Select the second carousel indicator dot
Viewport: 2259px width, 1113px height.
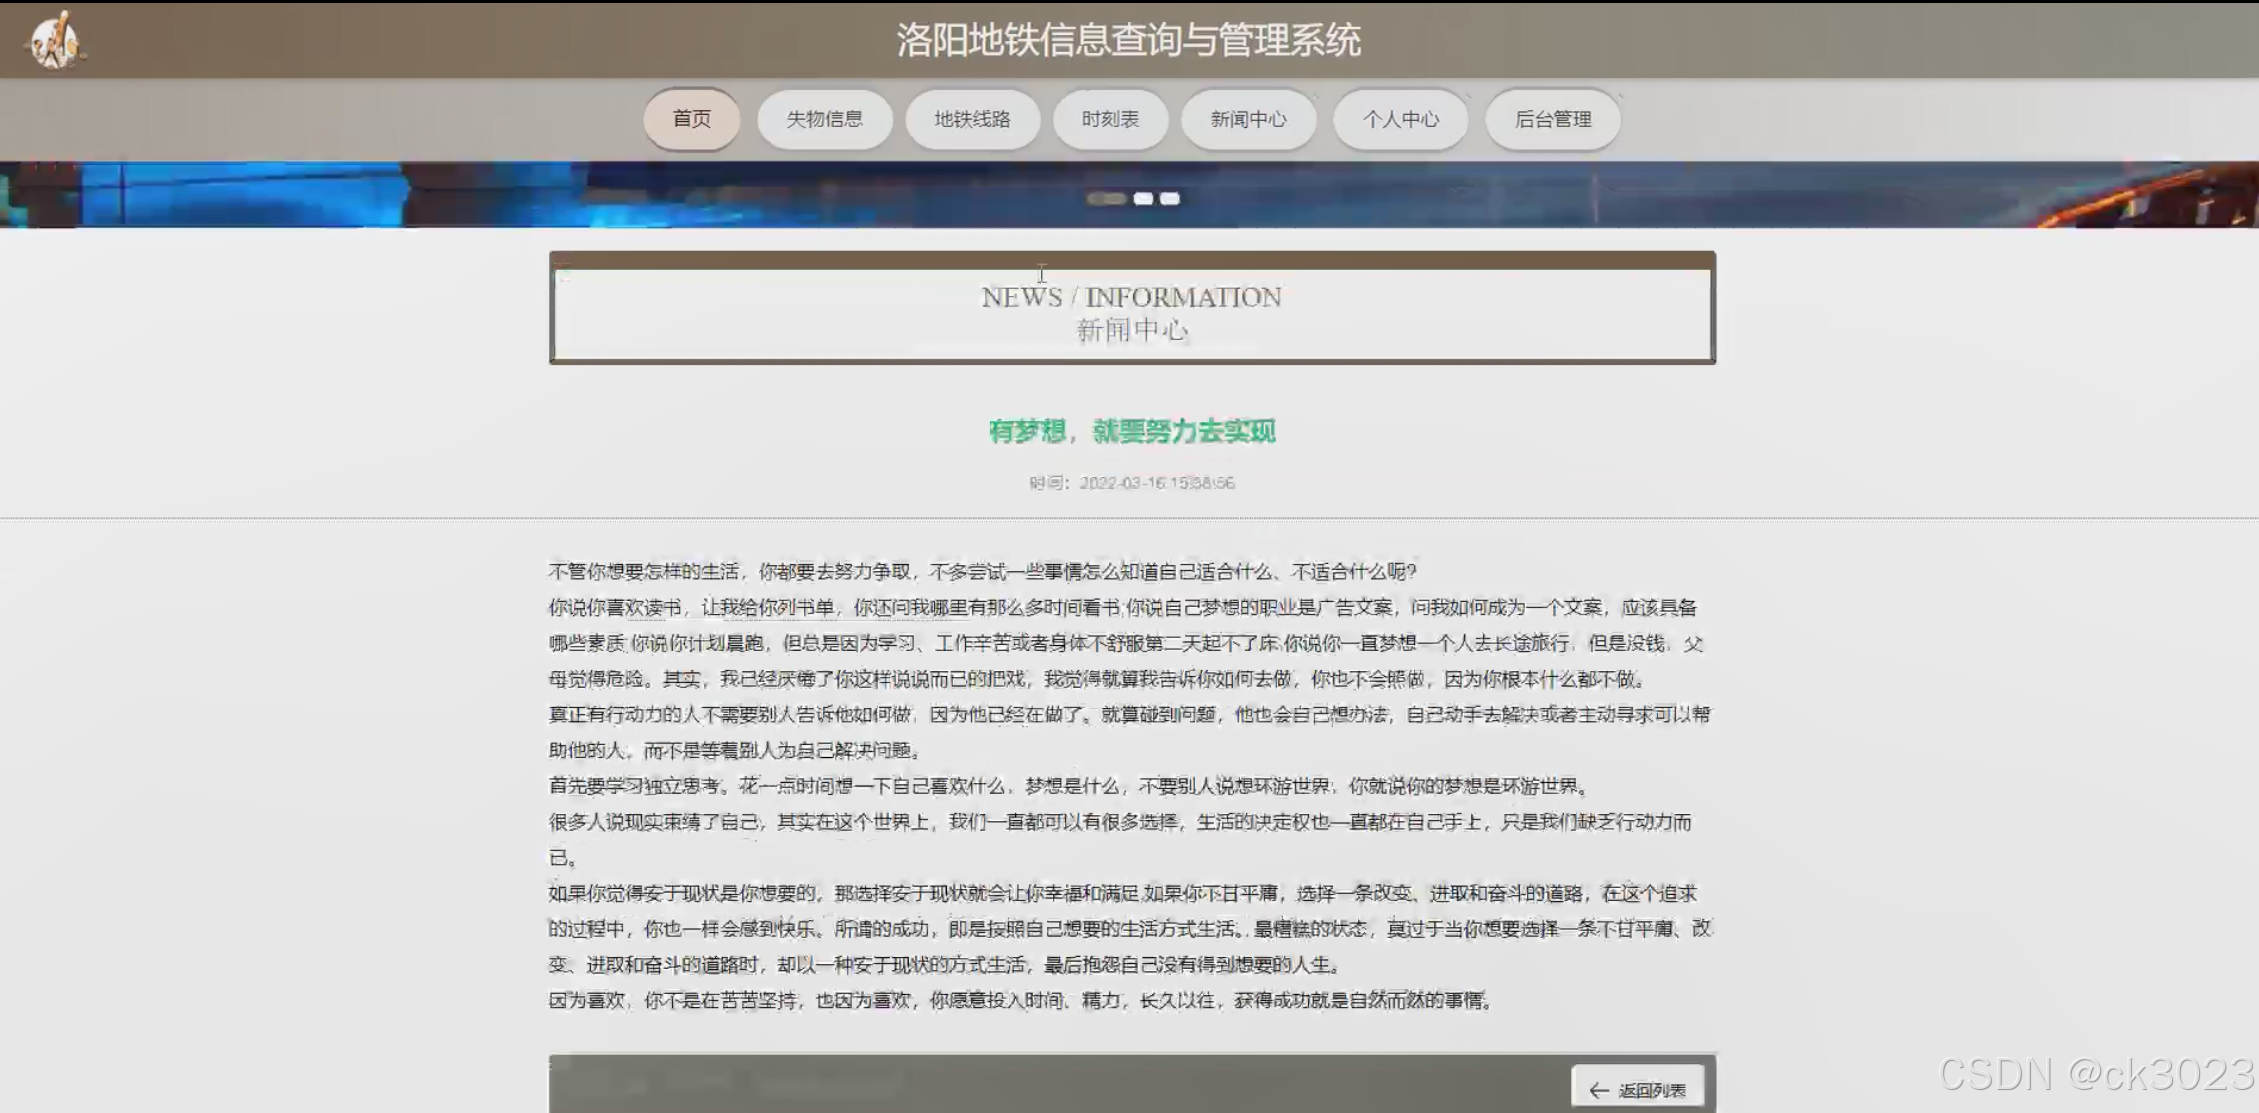pos(1143,199)
